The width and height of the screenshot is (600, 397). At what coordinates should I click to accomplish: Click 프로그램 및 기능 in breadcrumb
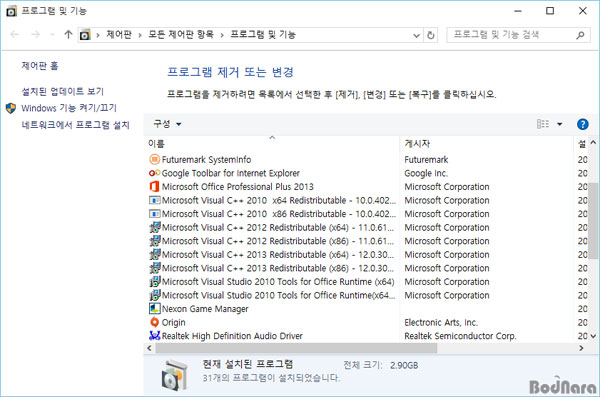[263, 35]
